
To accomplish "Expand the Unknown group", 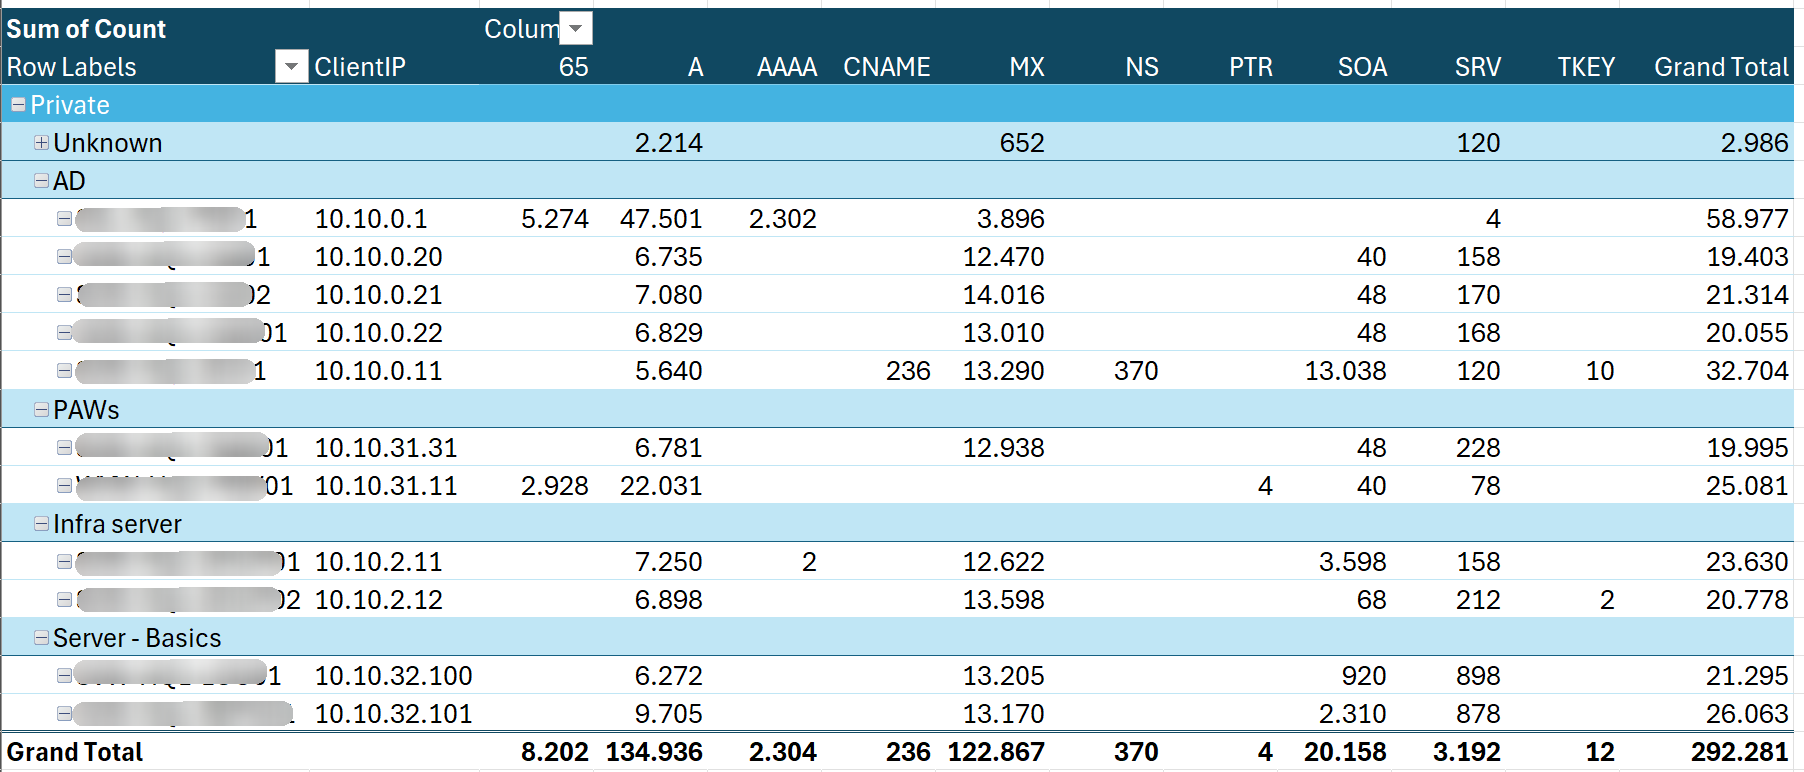I will [41, 143].
